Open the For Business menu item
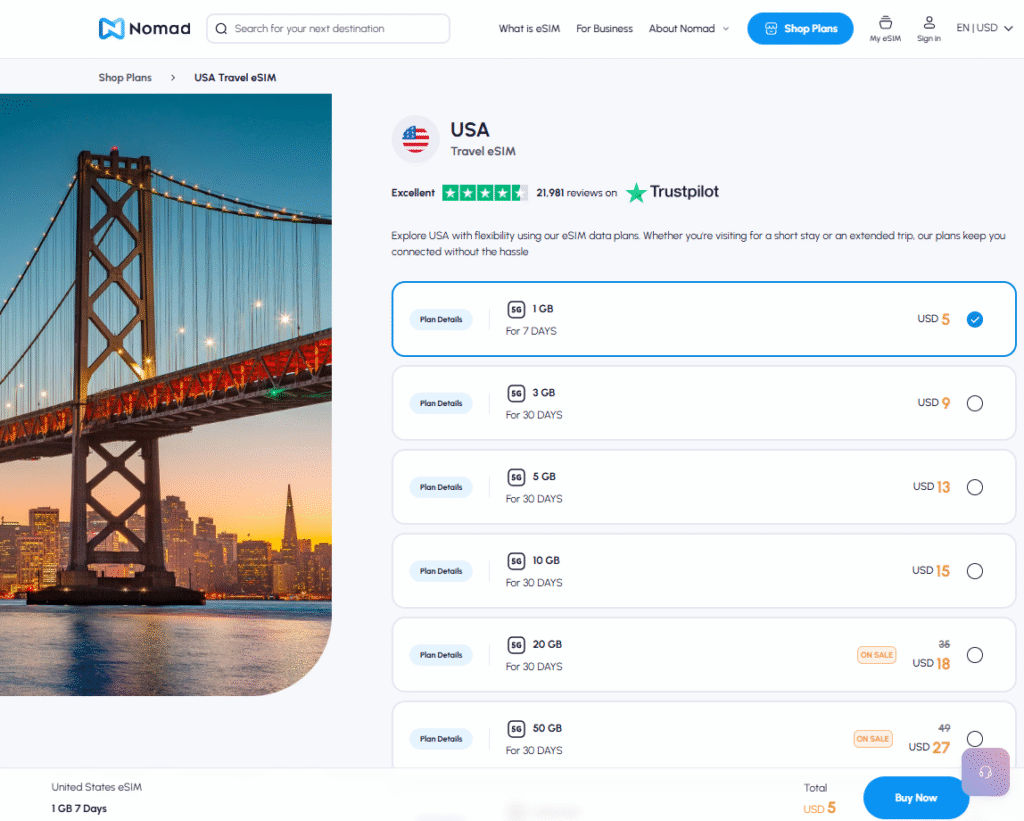 pos(604,29)
